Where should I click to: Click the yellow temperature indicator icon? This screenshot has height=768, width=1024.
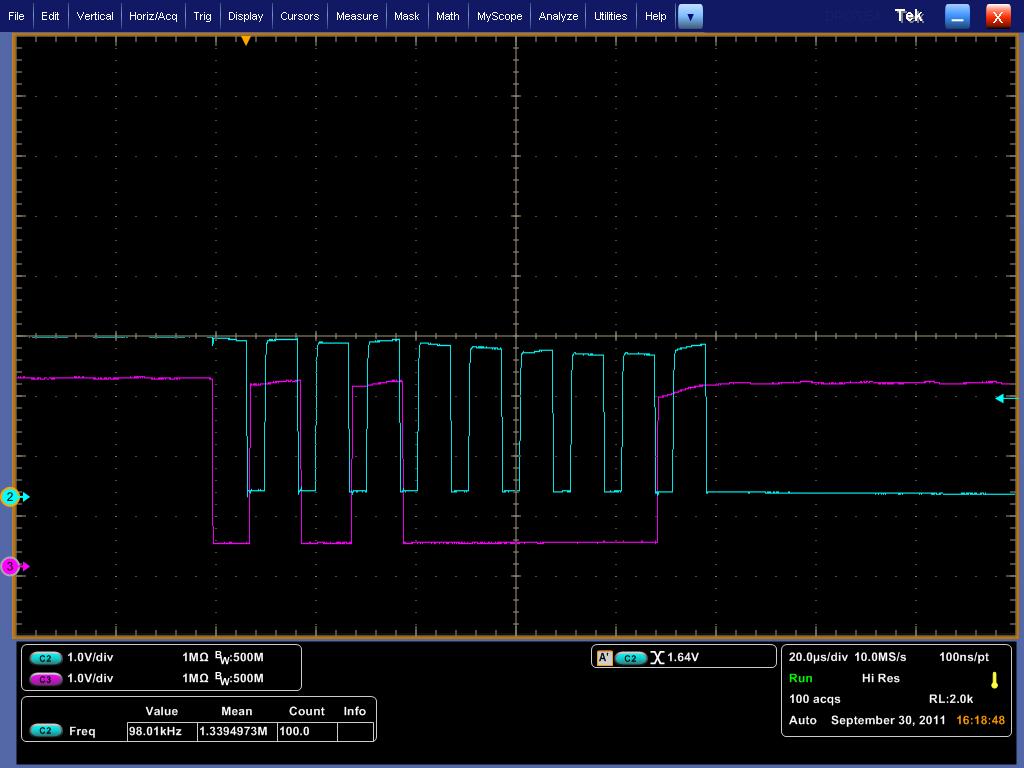click(995, 680)
